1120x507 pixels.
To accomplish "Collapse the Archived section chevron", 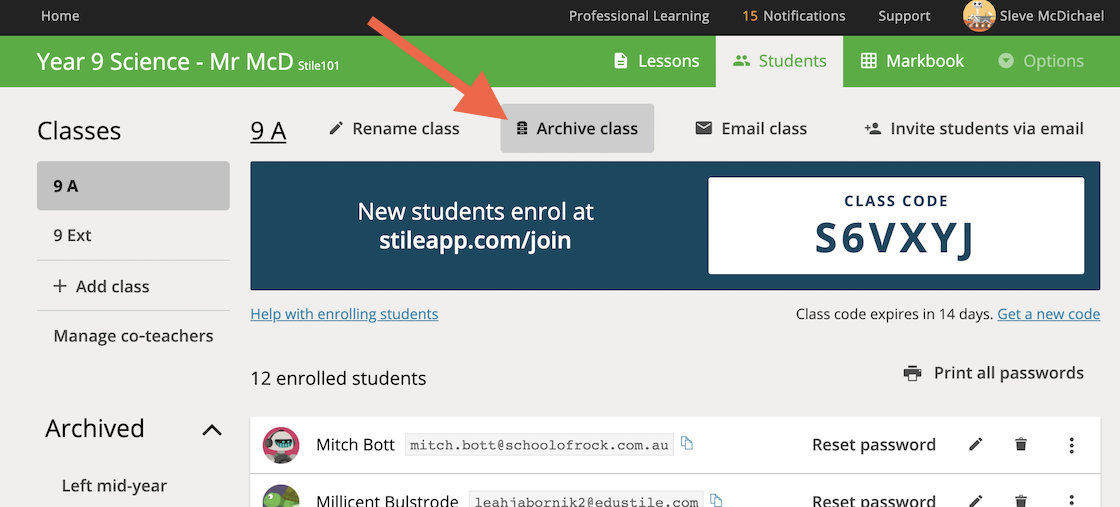I will (x=212, y=429).
